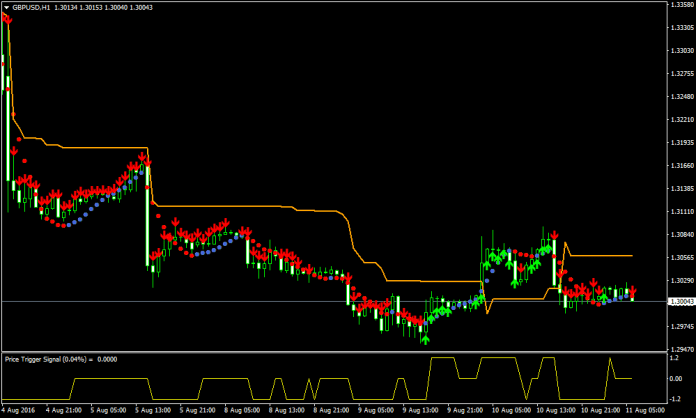Image resolution: width=696 pixels, height=418 pixels.
Task: Click the highlighted current price label 1.30043
Action: (x=679, y=301)
